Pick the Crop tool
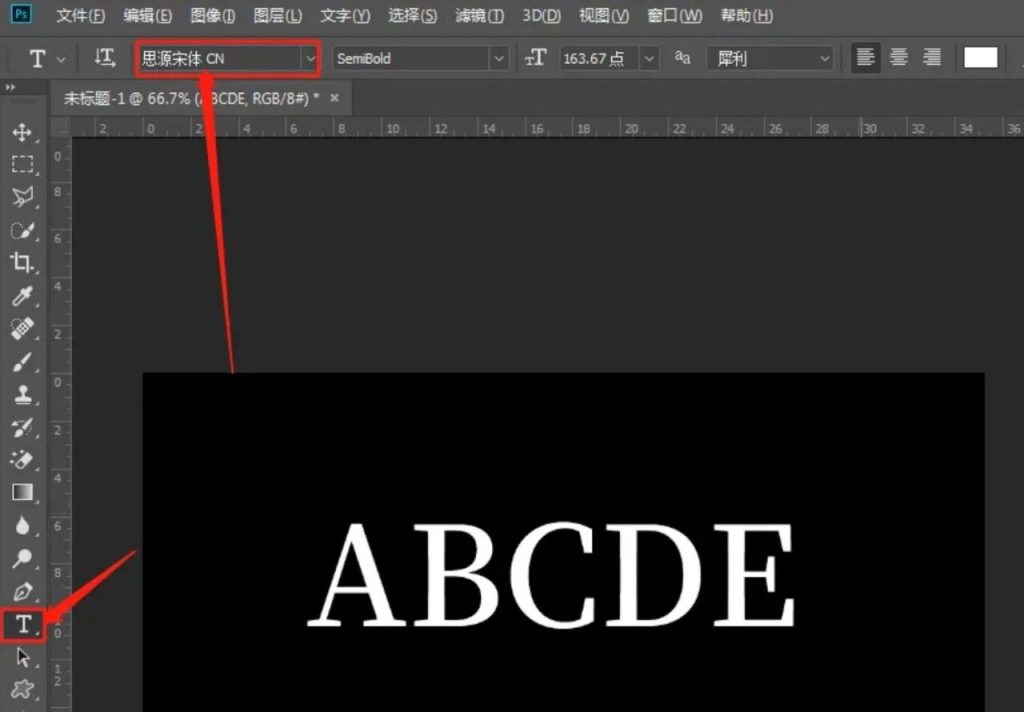Viewport: 1024px width, 712px height. point(22,263)
